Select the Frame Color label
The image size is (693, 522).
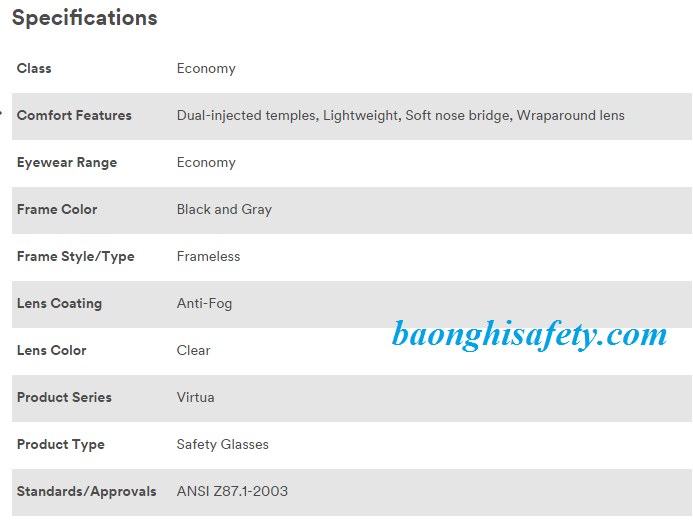coord(57,209)
